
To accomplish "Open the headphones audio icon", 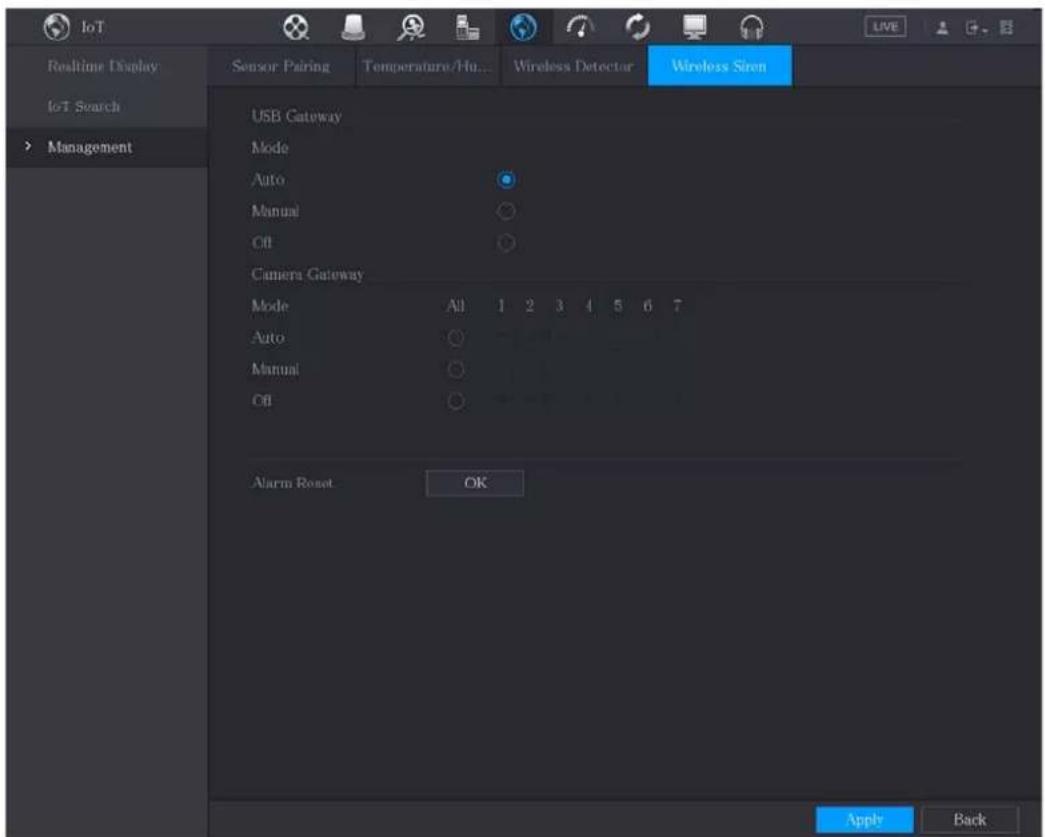I will pyautogui.click(x=752, y=27).
